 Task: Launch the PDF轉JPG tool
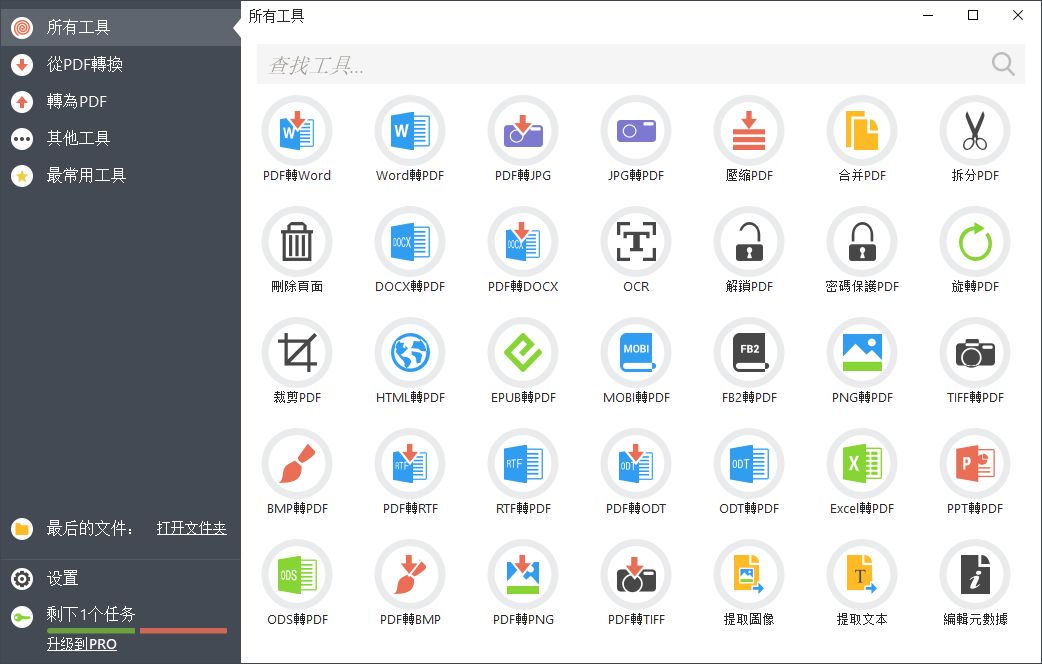click(522, 131)
